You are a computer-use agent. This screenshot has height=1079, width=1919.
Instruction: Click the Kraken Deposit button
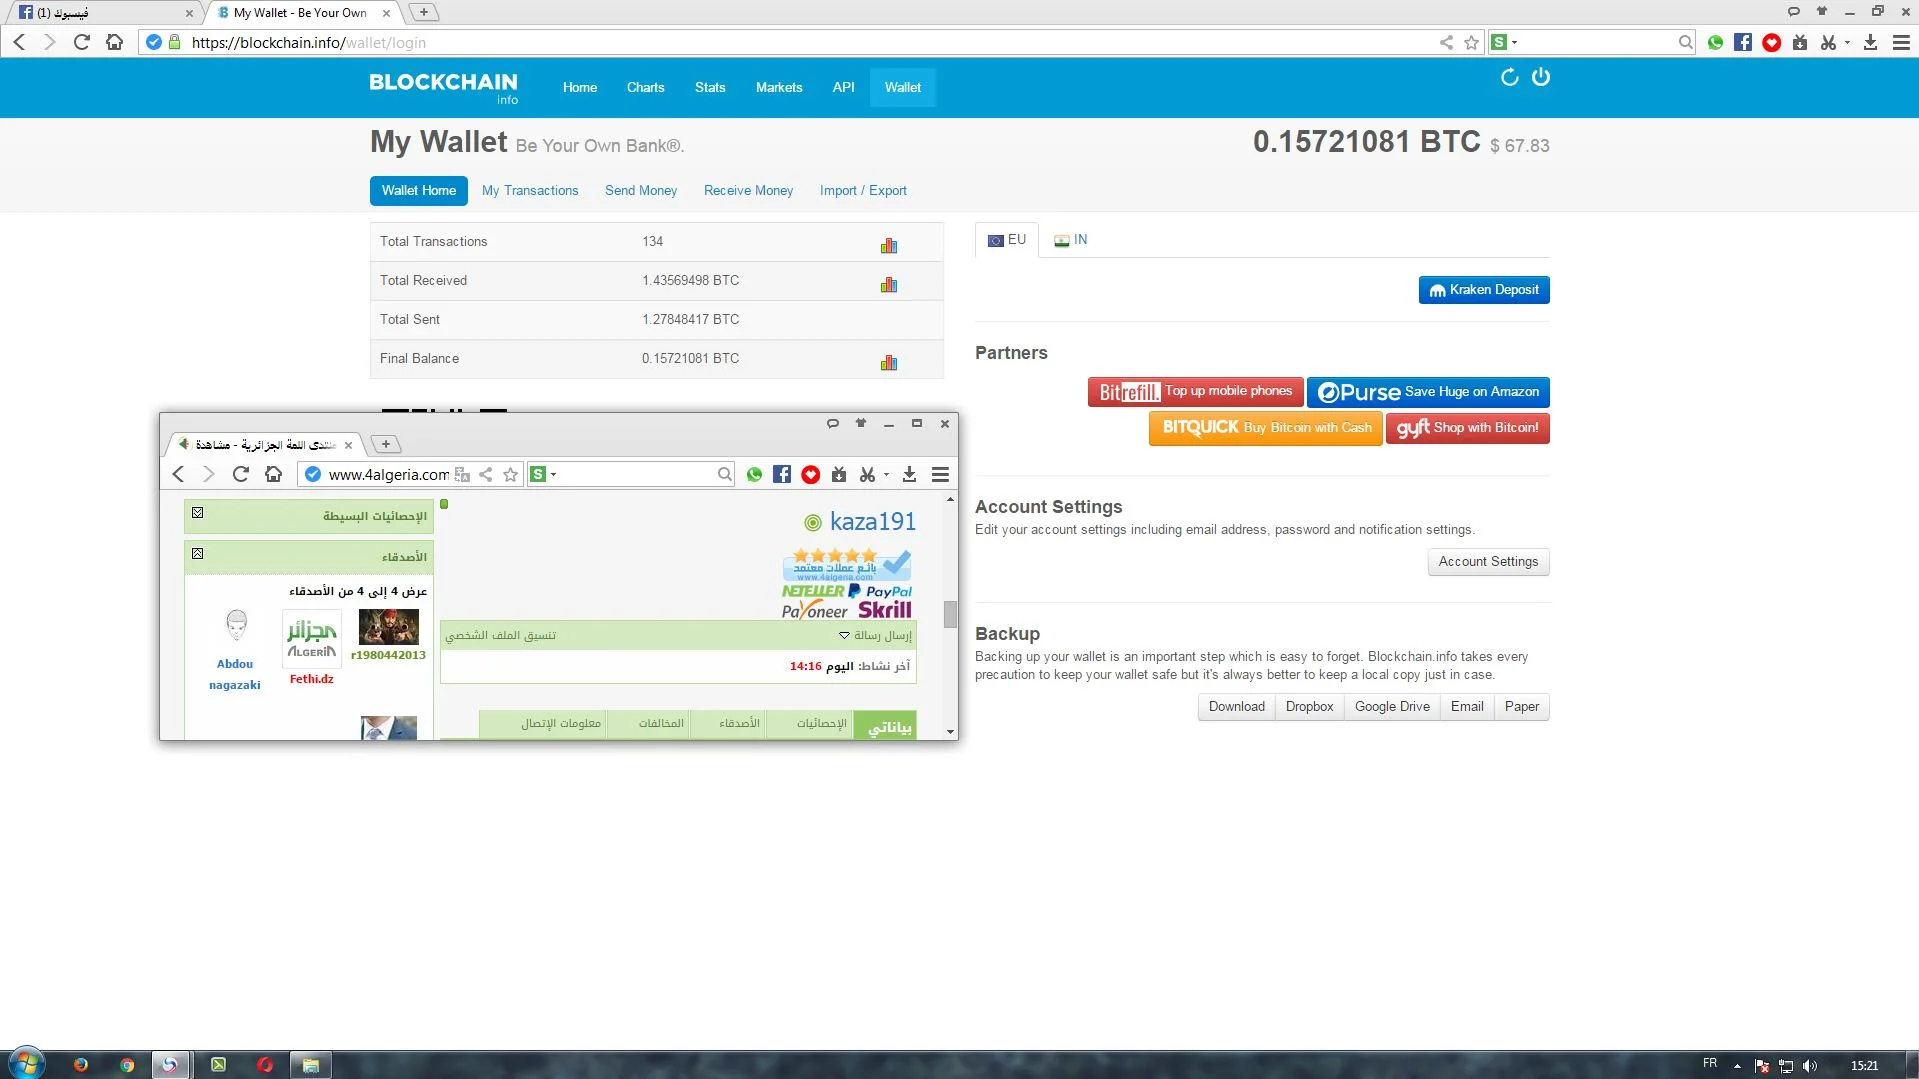pos(1483,290)
